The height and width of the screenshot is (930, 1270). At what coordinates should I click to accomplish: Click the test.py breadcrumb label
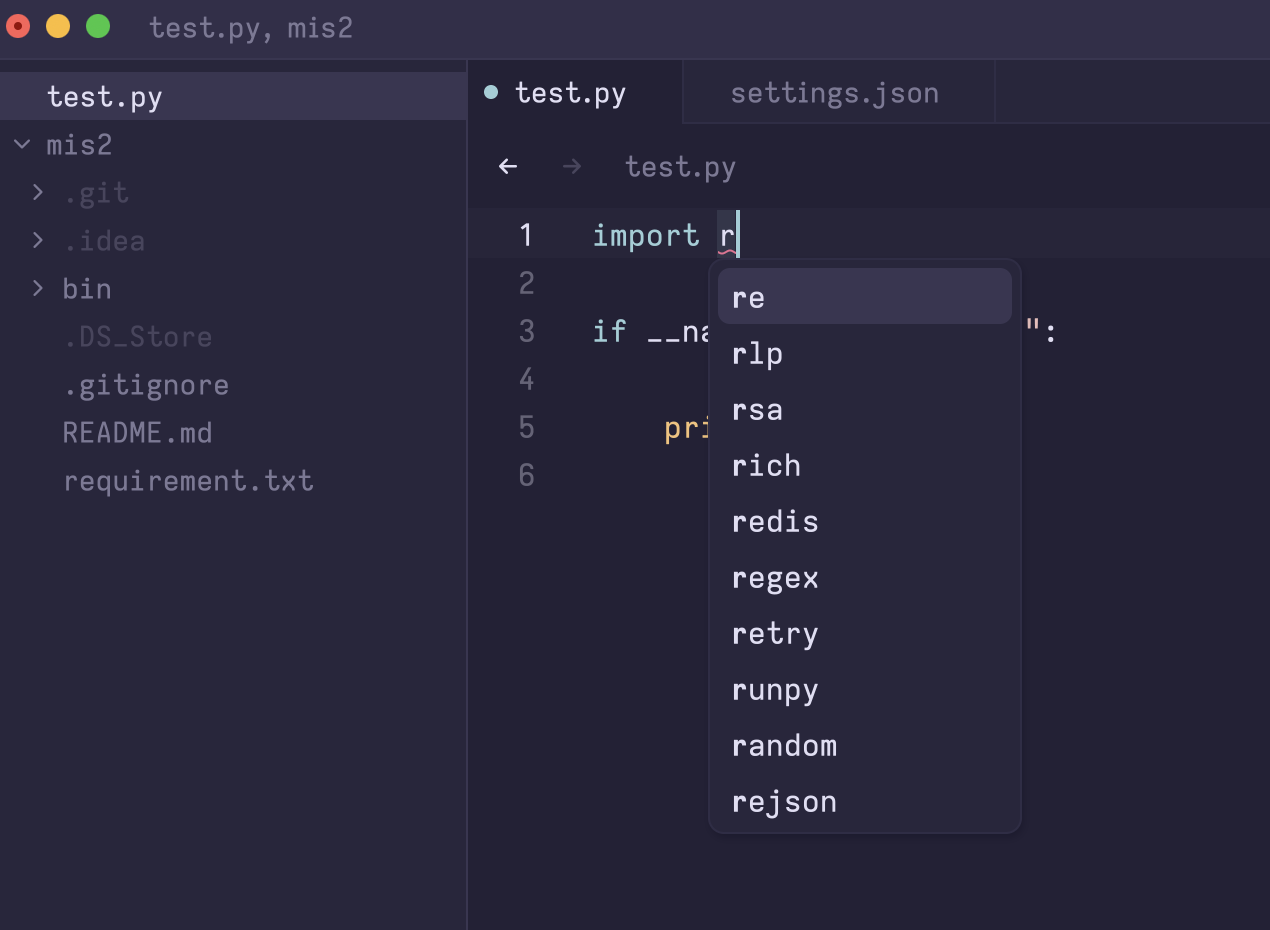[680, 166]
